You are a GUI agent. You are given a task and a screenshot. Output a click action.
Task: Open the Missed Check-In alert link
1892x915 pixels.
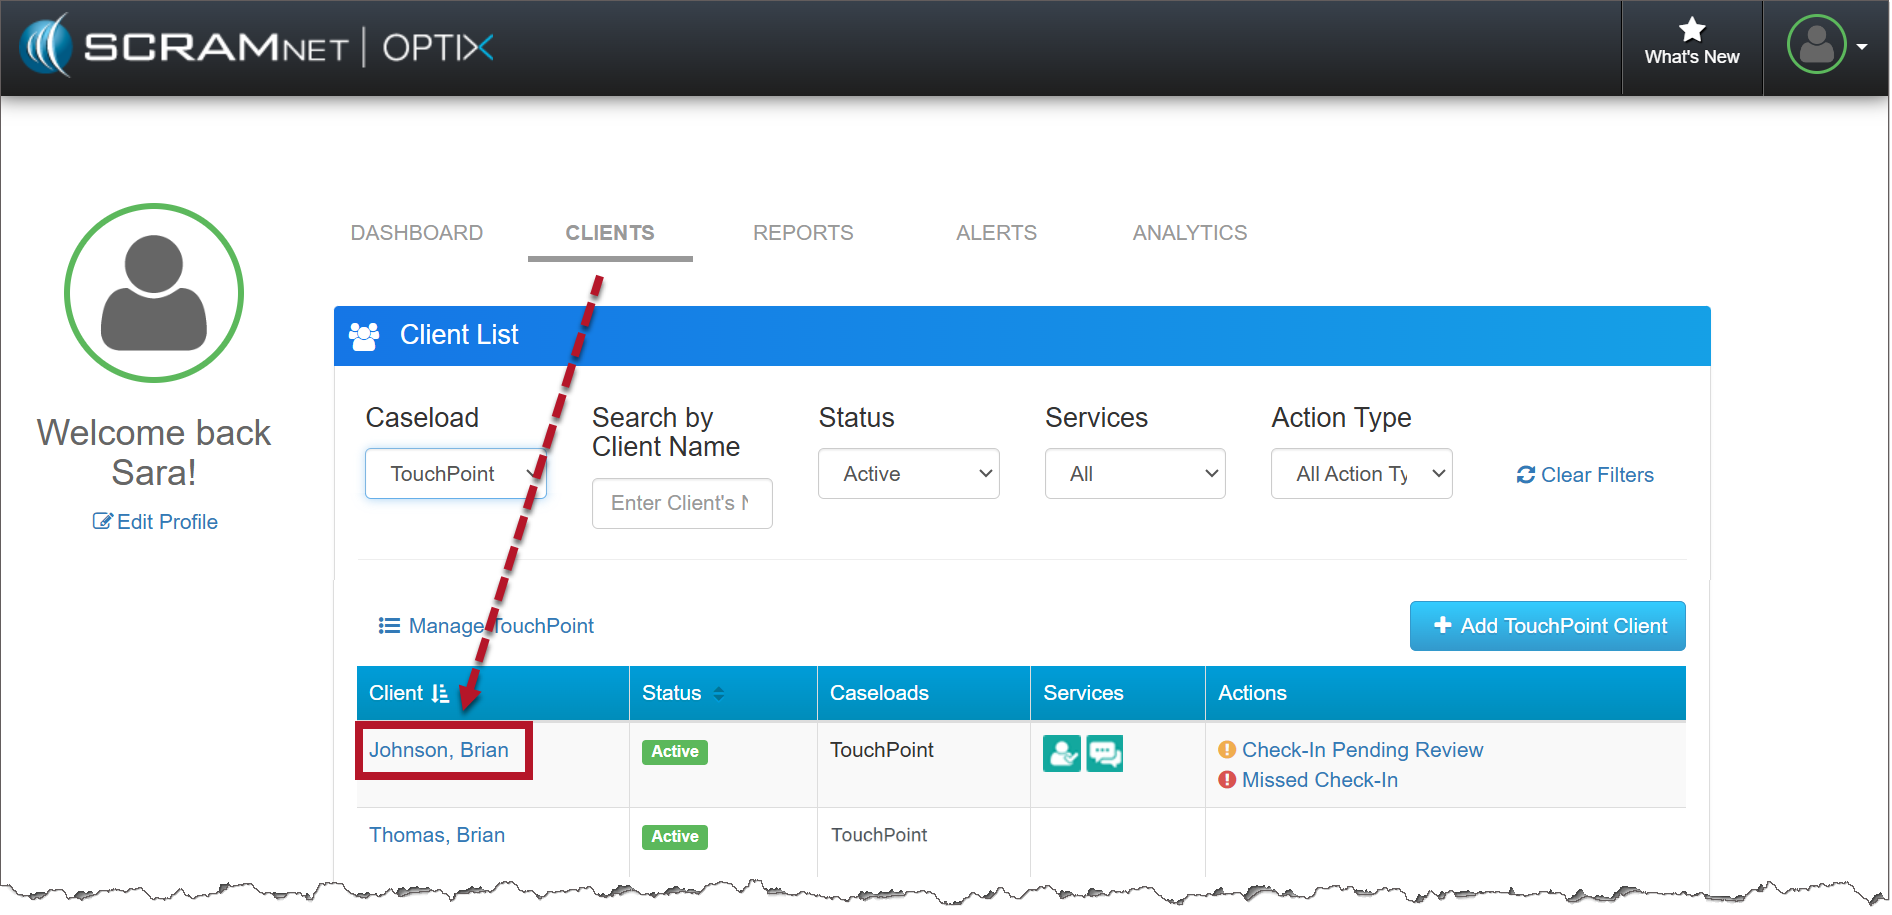1319,780
